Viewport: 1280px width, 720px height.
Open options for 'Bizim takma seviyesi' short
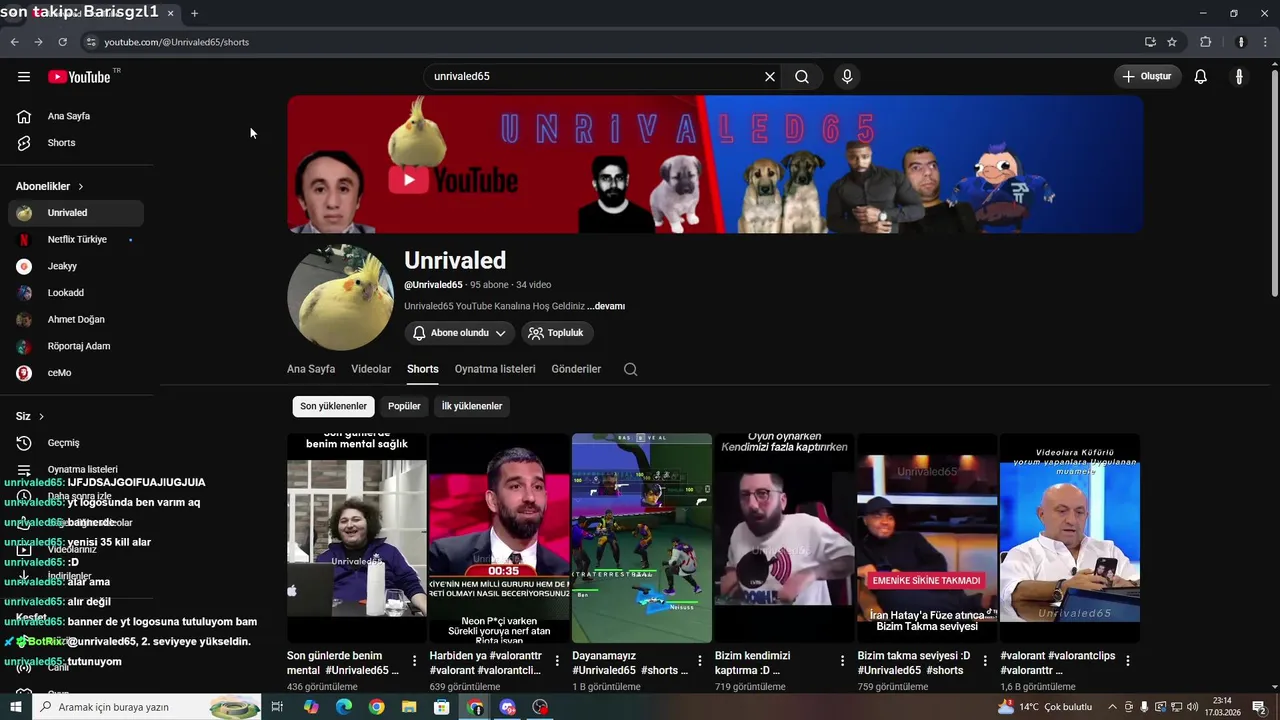(985, 661)
